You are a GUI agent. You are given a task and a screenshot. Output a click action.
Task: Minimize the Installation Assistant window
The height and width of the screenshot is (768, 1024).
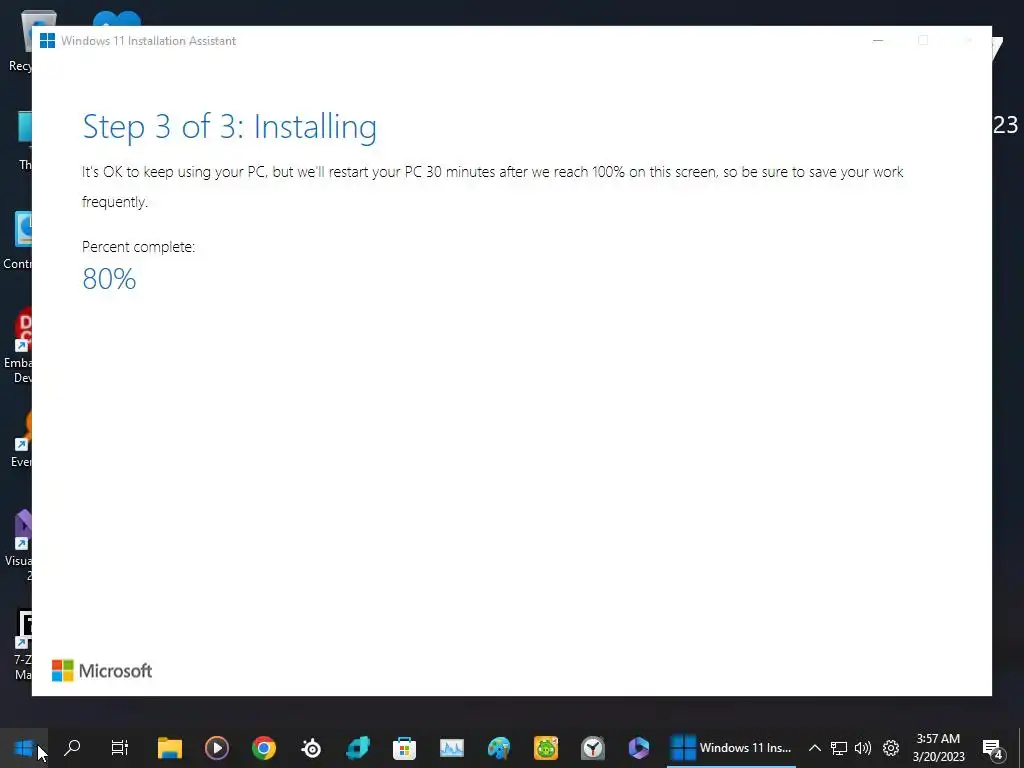878,40
